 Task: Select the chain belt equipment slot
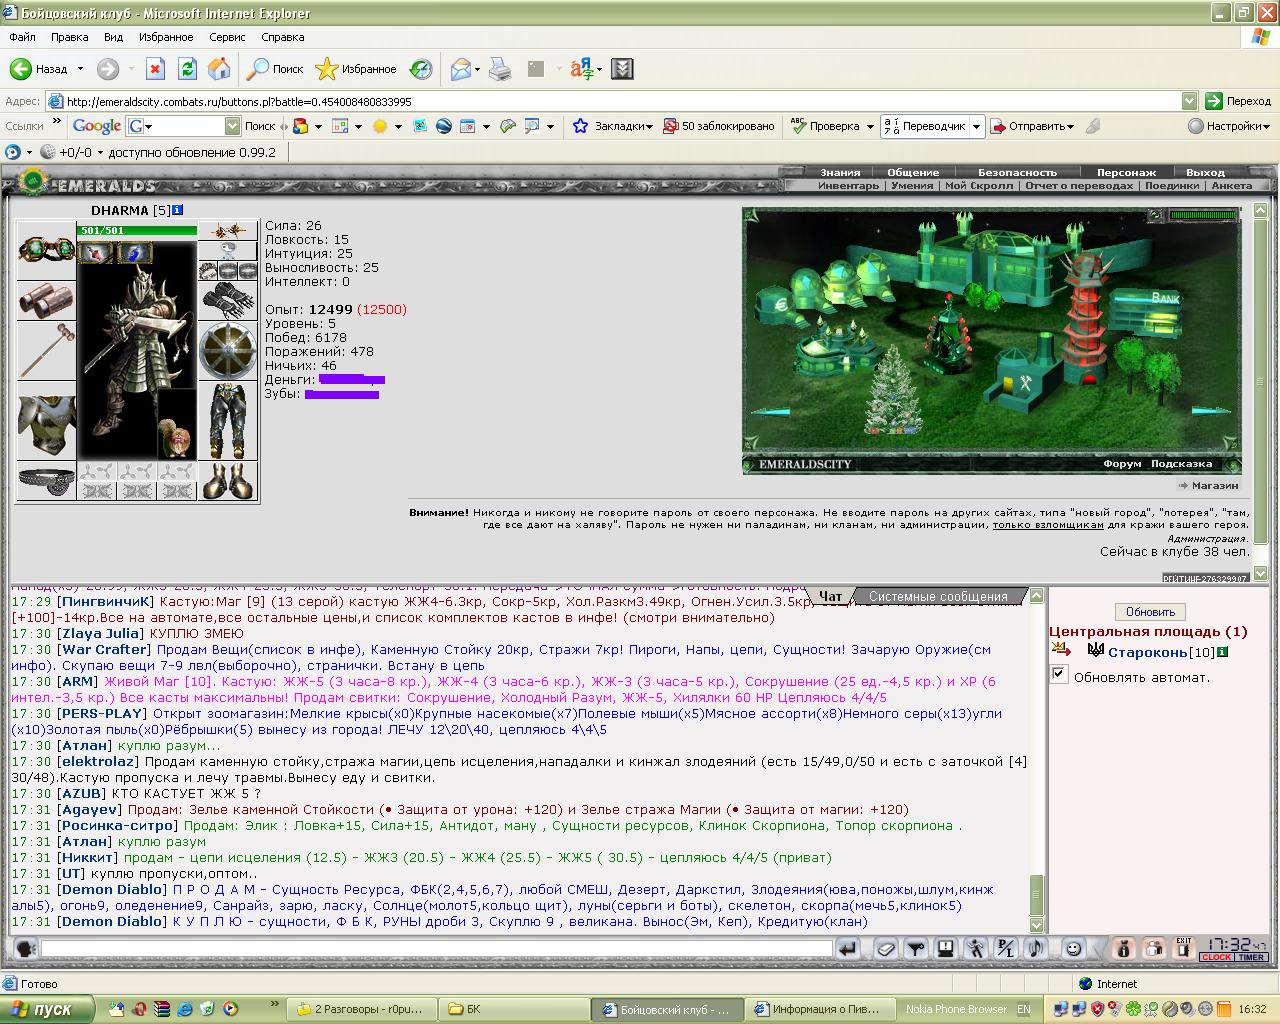46,481
